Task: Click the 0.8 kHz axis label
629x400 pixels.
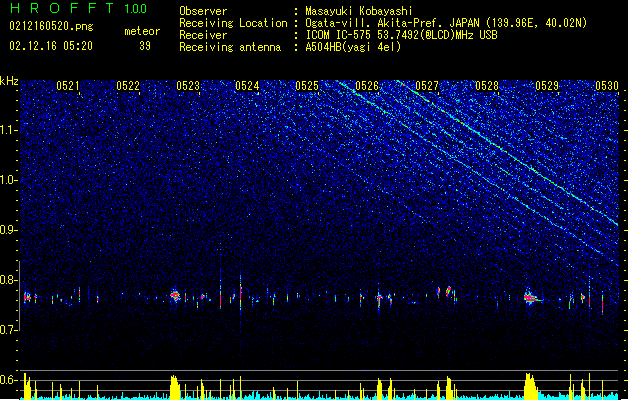Action: (9, 280)
